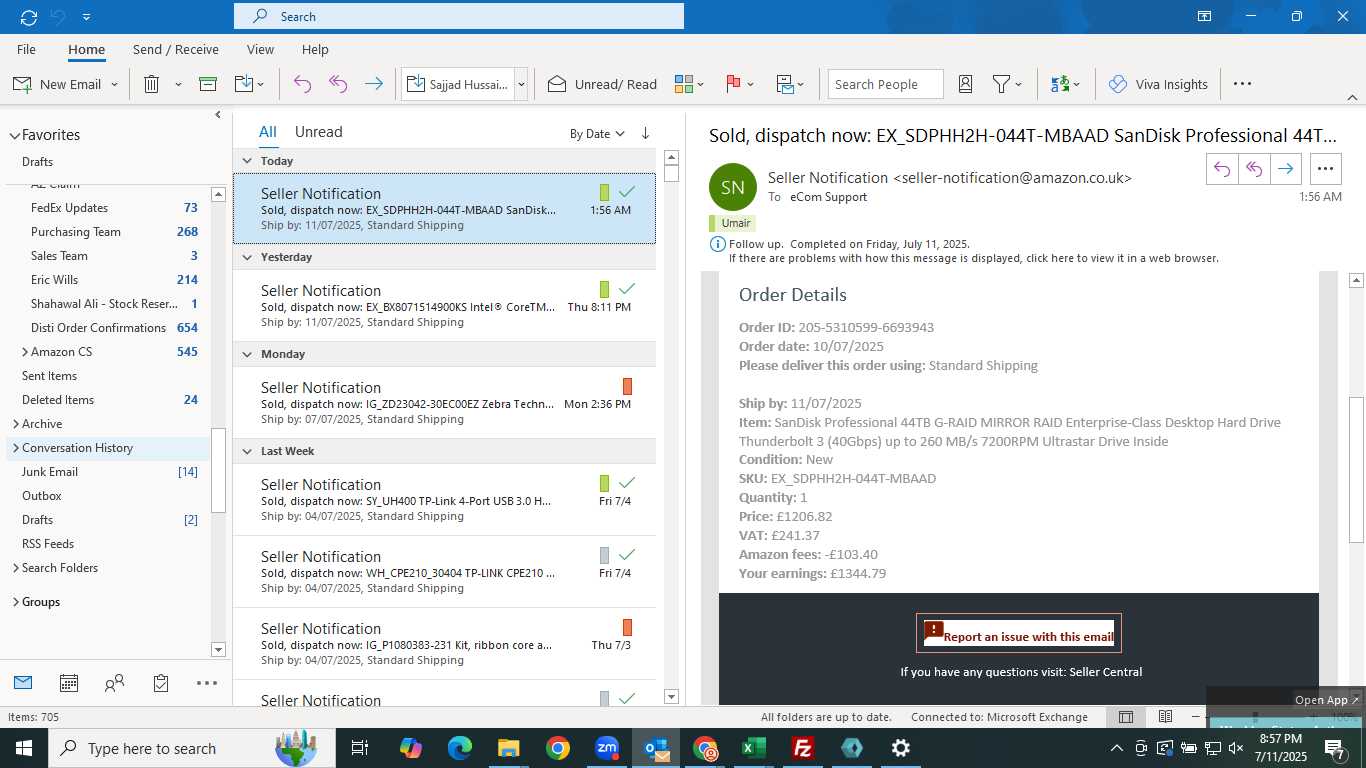Image resolution: width=1366 pixels, height=768 pixels.
Task: Click inside the Search People field
Action: (885, 84)
